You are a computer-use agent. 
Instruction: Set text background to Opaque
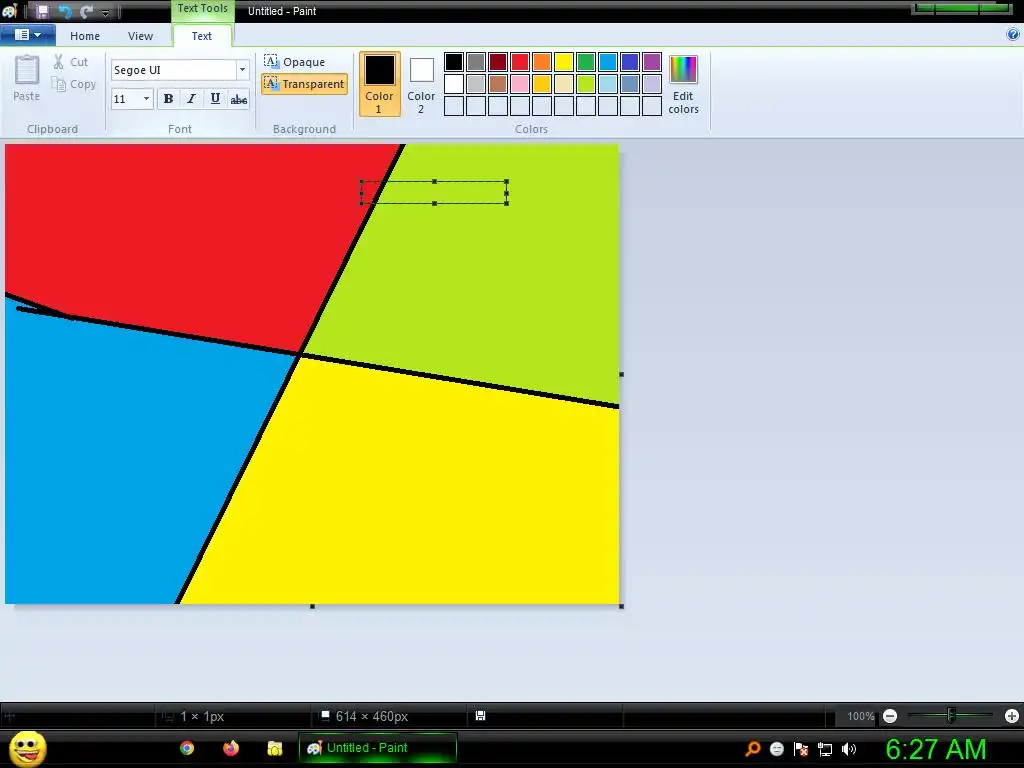pyautogui.click(x=295, y=62)
